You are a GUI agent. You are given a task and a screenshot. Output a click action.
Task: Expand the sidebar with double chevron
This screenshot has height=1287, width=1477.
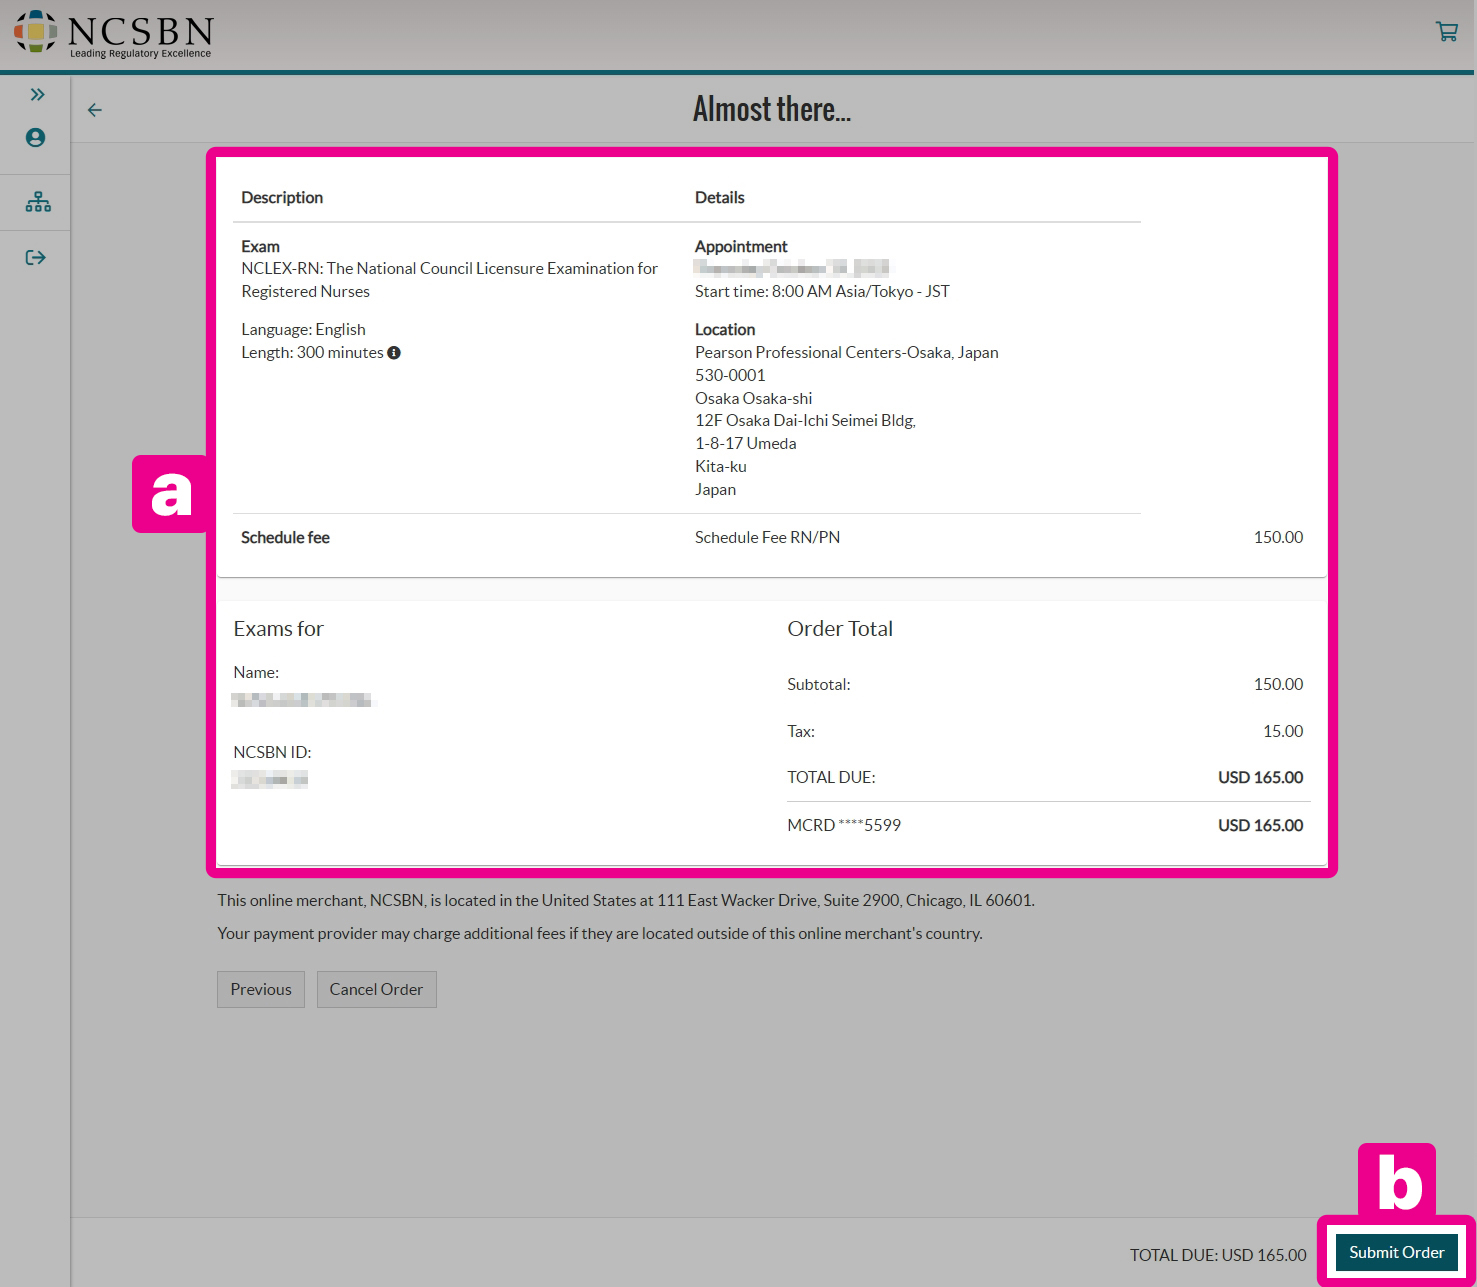click(x=37, y=94)
